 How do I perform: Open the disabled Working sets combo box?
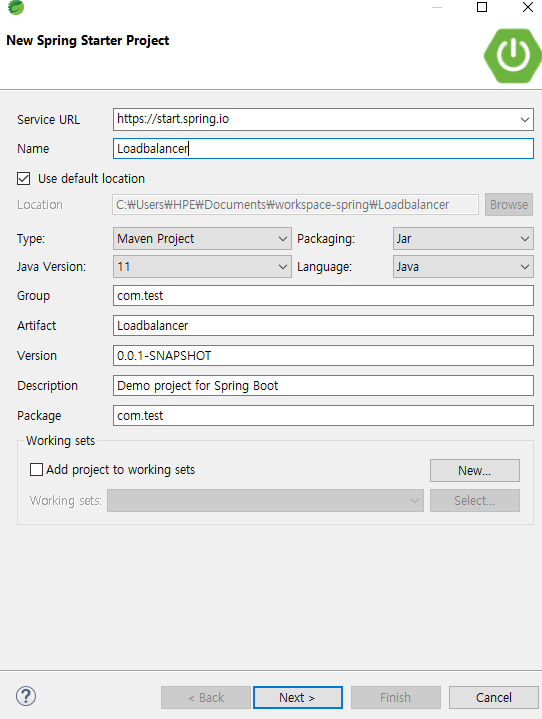click(265, 500)
